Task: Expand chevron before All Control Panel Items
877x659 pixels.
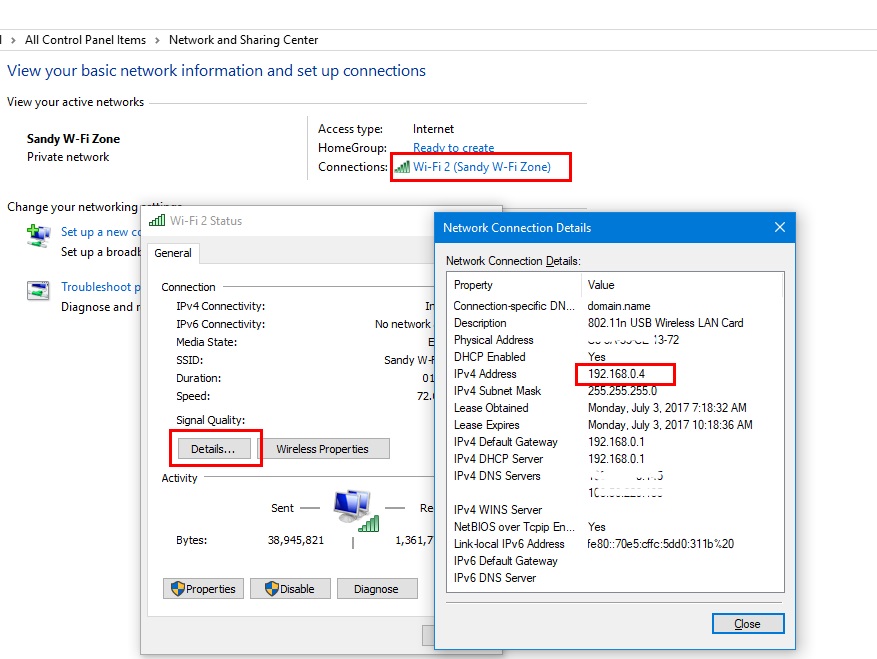Action: (12, 40)
